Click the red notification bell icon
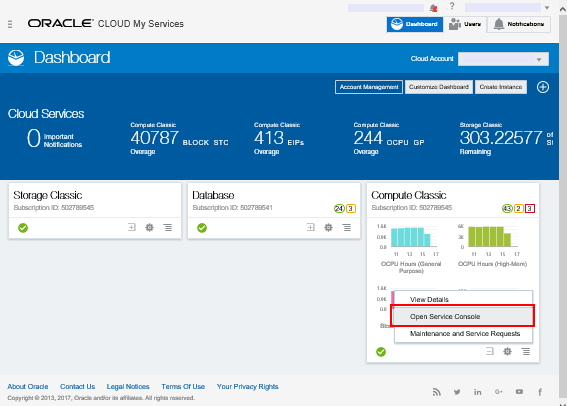 coord(433,8)
